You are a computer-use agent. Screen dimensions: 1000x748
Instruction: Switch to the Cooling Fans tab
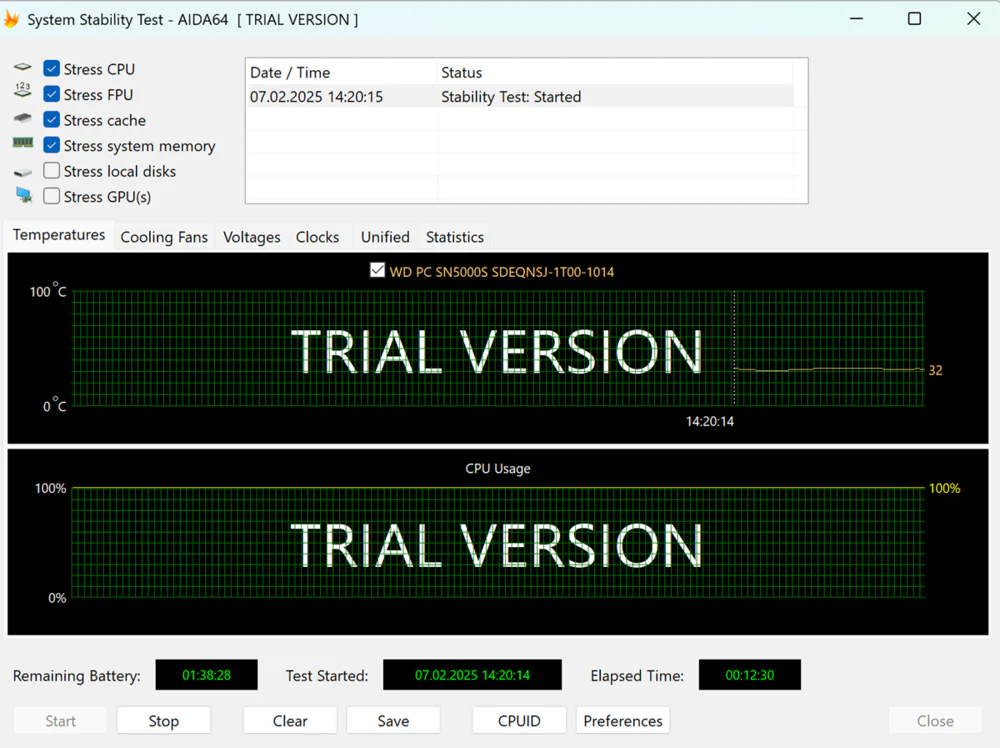point(164,237)
